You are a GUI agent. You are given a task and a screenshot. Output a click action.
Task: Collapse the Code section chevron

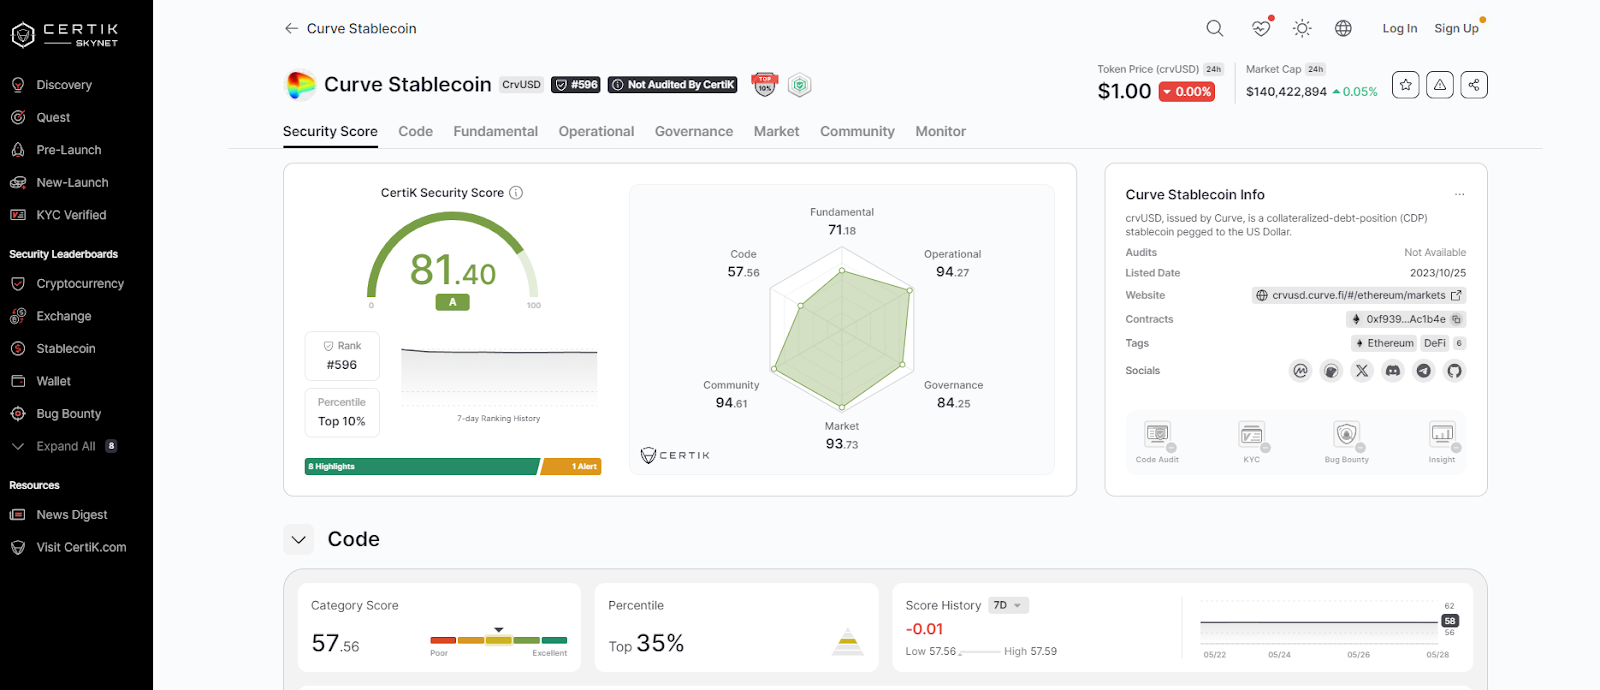coord(298,540)
